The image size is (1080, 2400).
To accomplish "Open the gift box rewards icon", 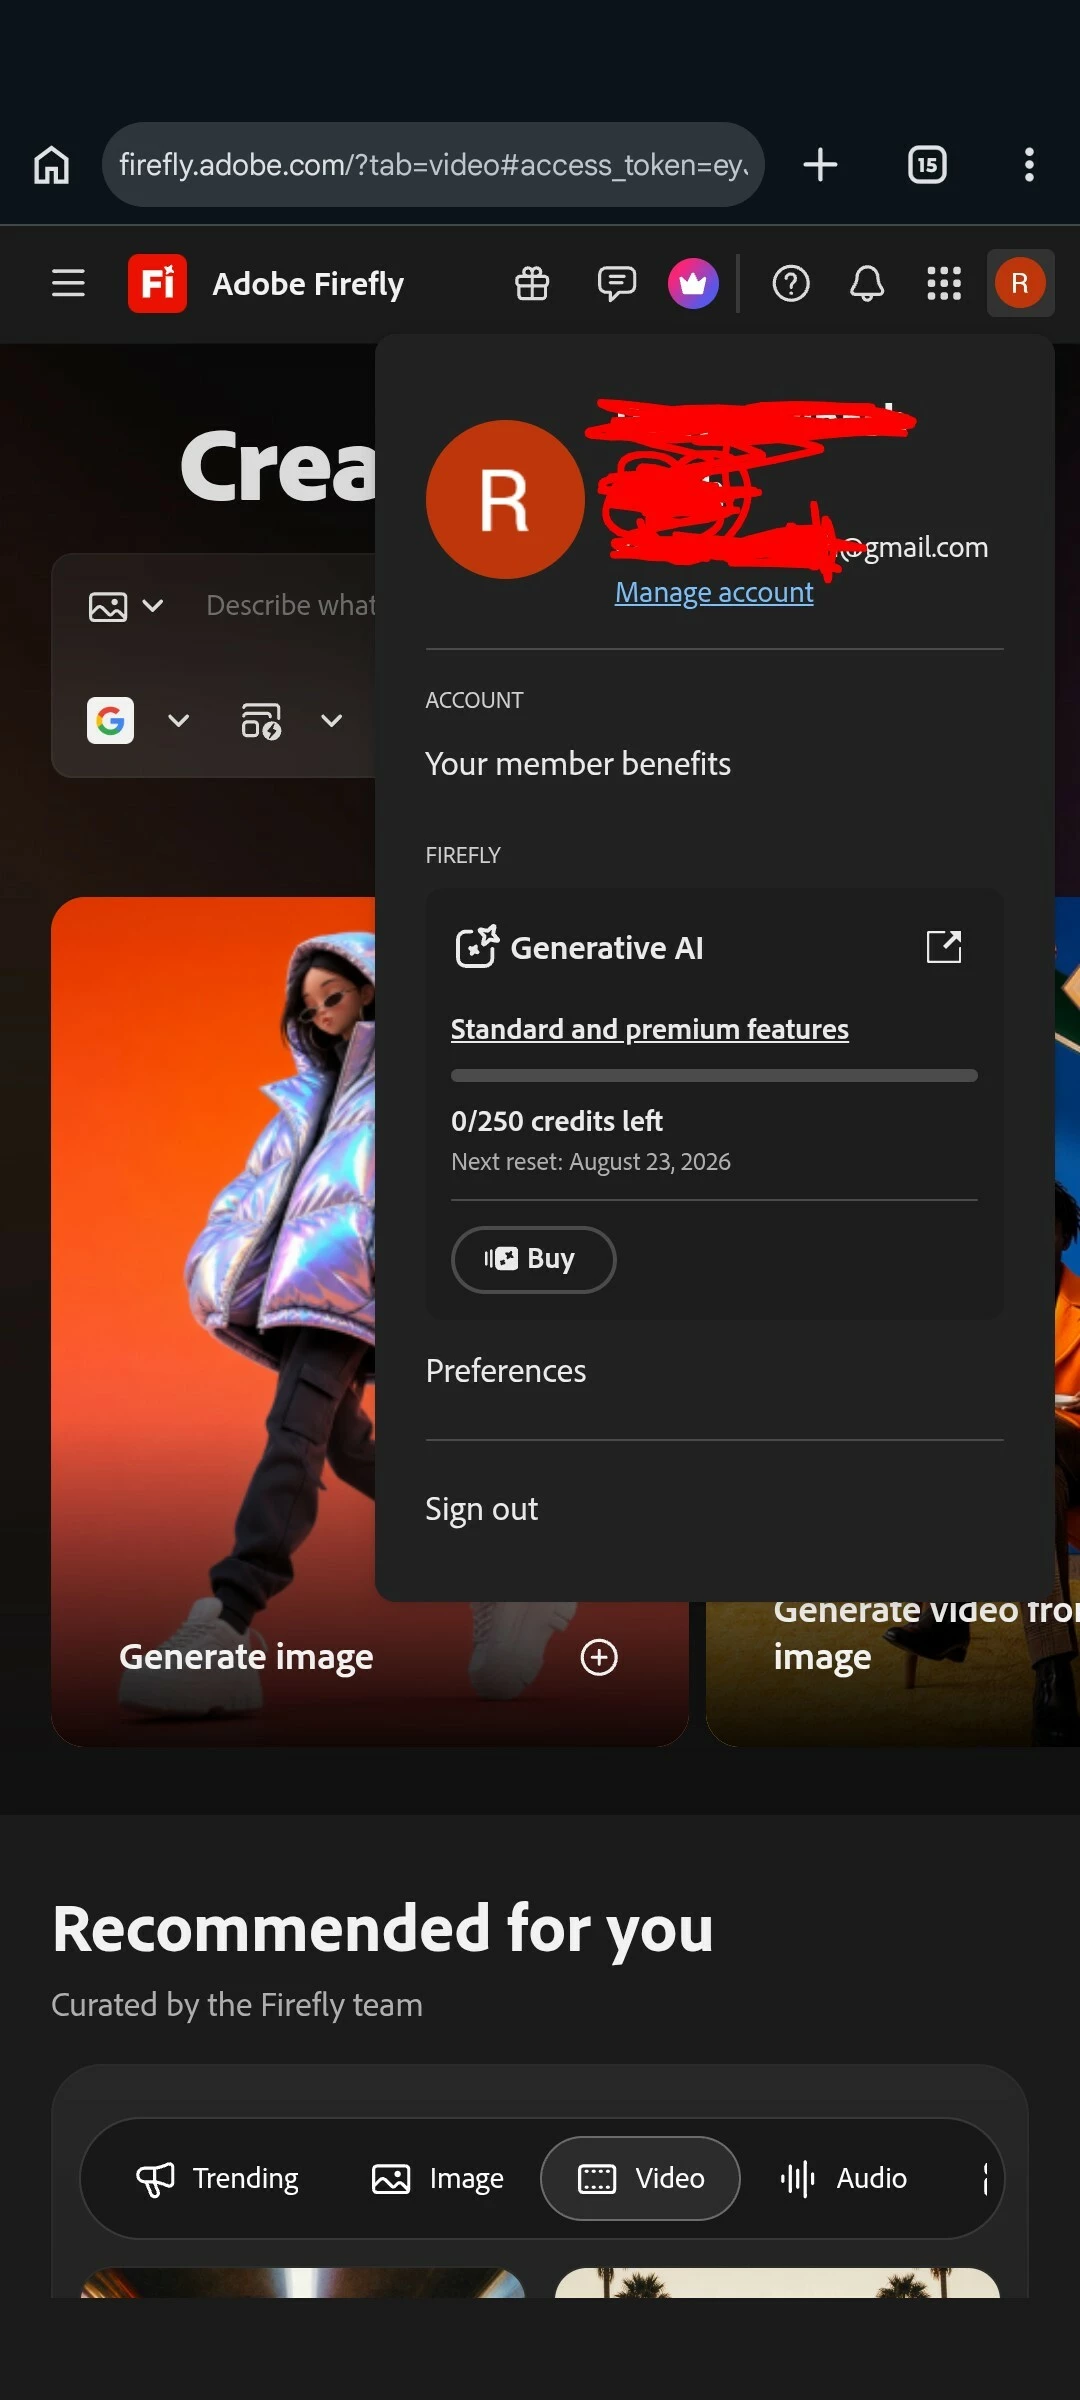I will [x=532, y=283].
